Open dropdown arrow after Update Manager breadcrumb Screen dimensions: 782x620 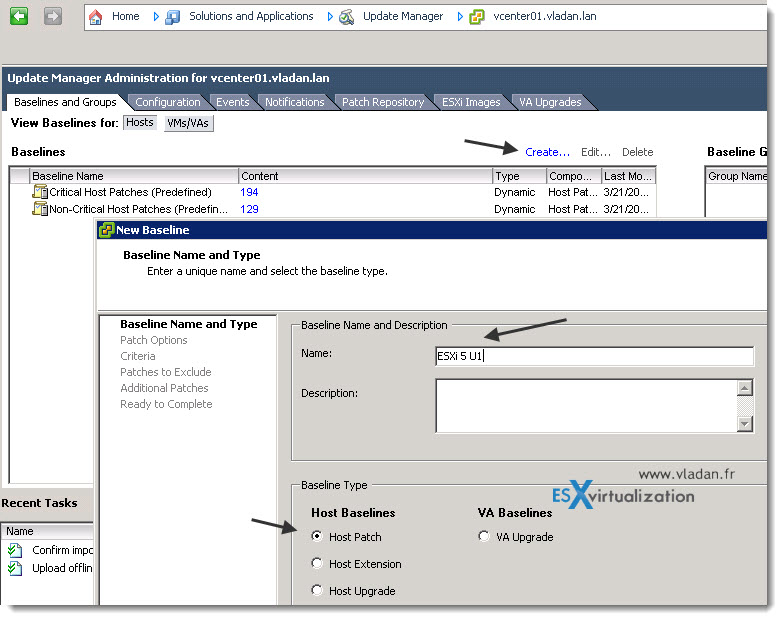pos(460,16)
